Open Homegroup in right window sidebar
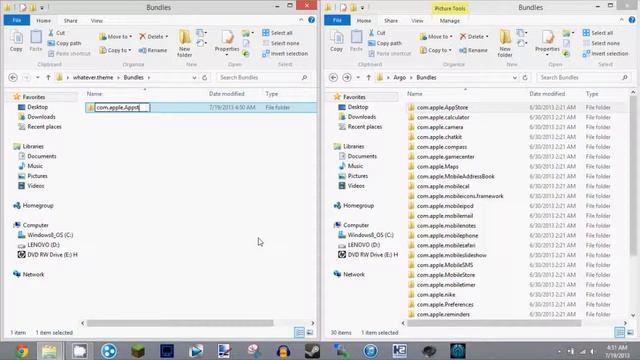The width and height of the screenshot is (640, 360). pos(358,205)
